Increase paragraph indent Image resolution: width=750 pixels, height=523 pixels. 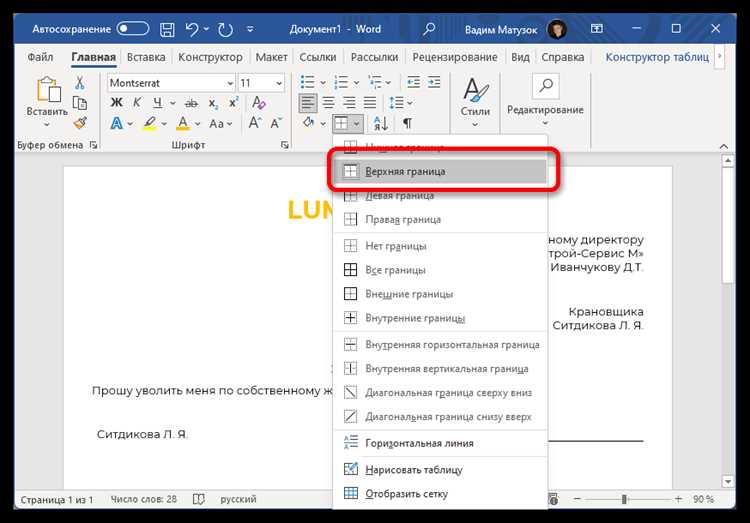click(x=434, y=82)
